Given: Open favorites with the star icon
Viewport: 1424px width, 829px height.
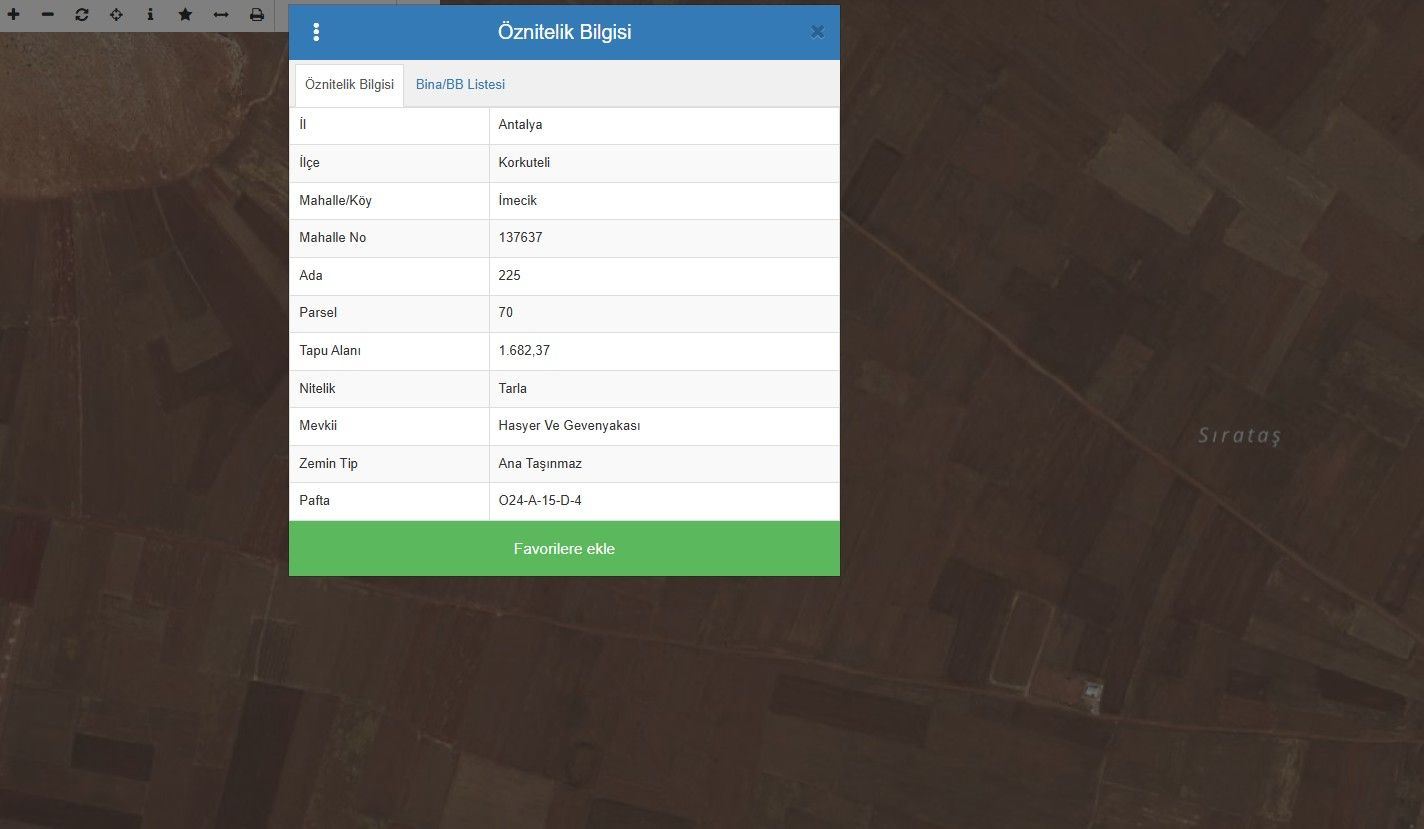Looking at the screenshot, I should point(185,15).
